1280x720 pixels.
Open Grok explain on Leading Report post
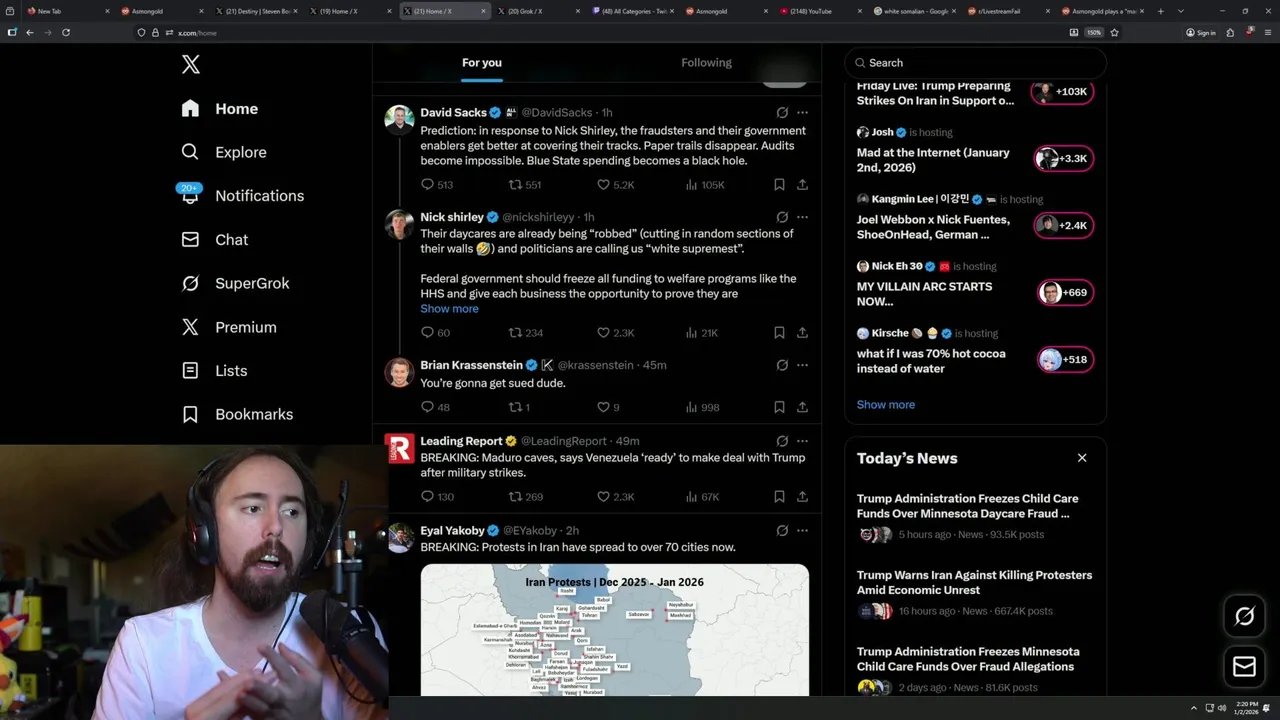click(x=782, y=441)
